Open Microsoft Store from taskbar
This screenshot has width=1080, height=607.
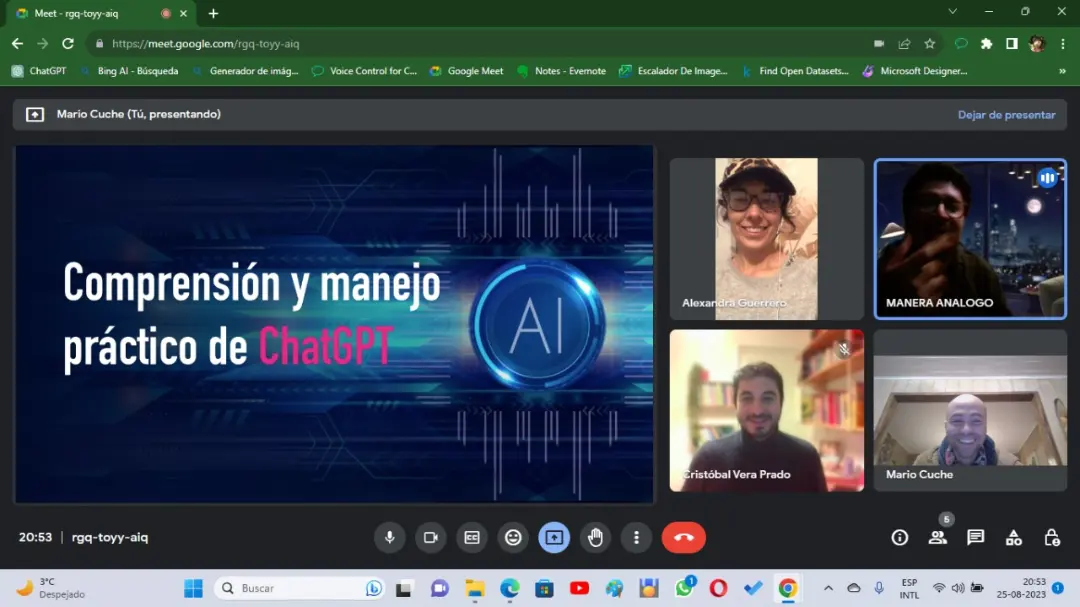545,588
